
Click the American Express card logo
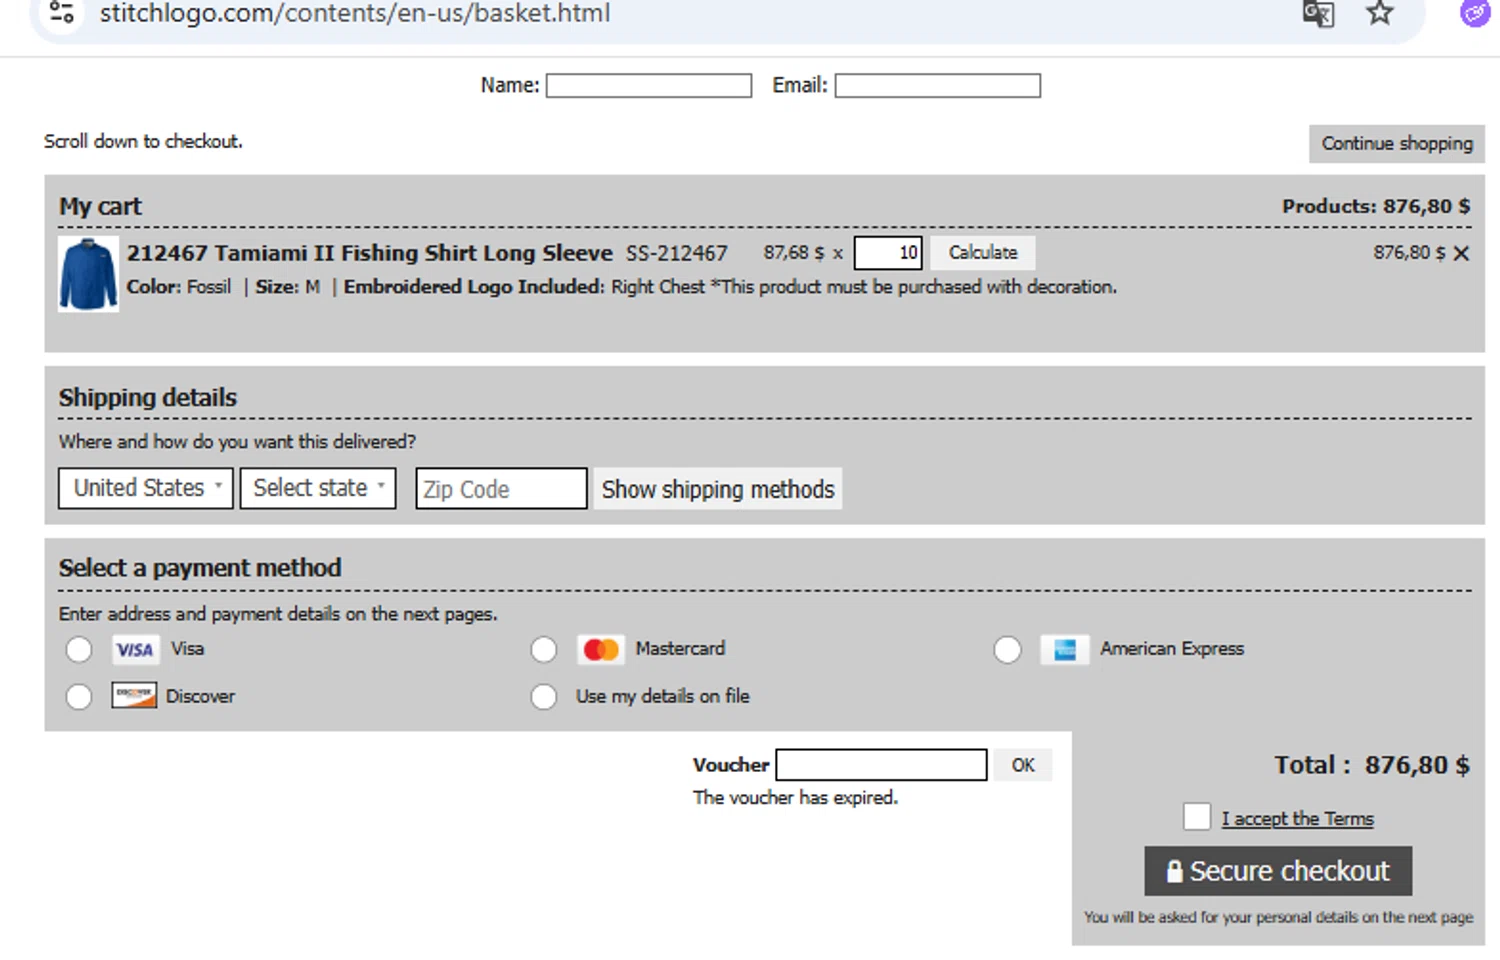1065,650
